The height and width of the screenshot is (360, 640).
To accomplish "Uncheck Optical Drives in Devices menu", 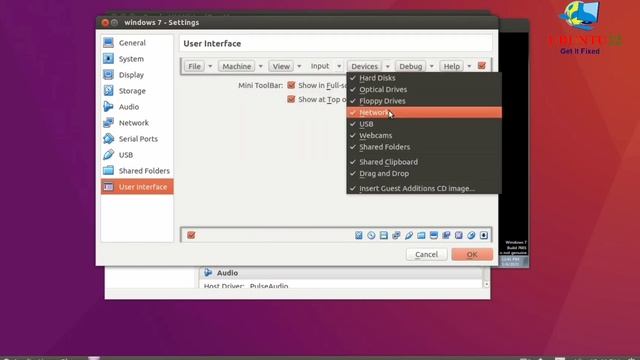I will tap(424, 89).
